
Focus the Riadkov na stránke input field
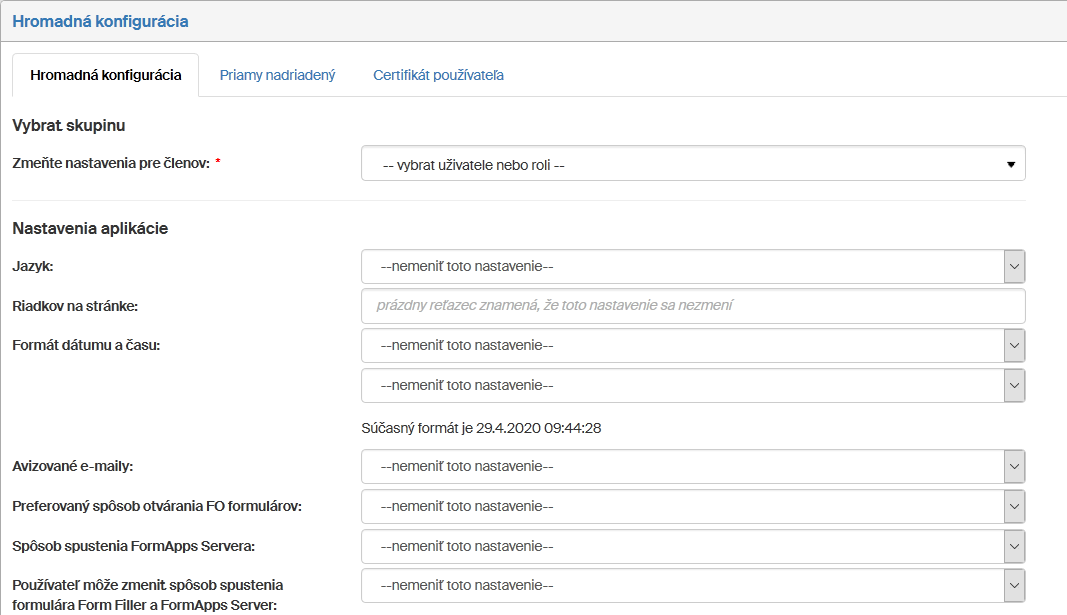pos(692,306)
